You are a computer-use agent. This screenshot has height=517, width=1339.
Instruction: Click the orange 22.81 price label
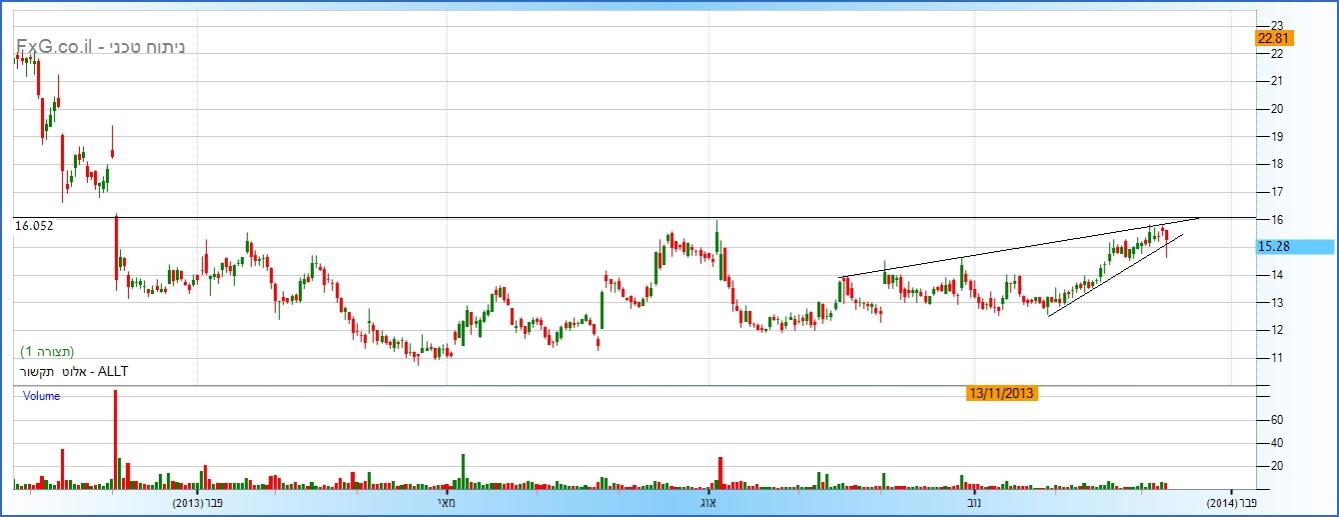click(1275, 38)
